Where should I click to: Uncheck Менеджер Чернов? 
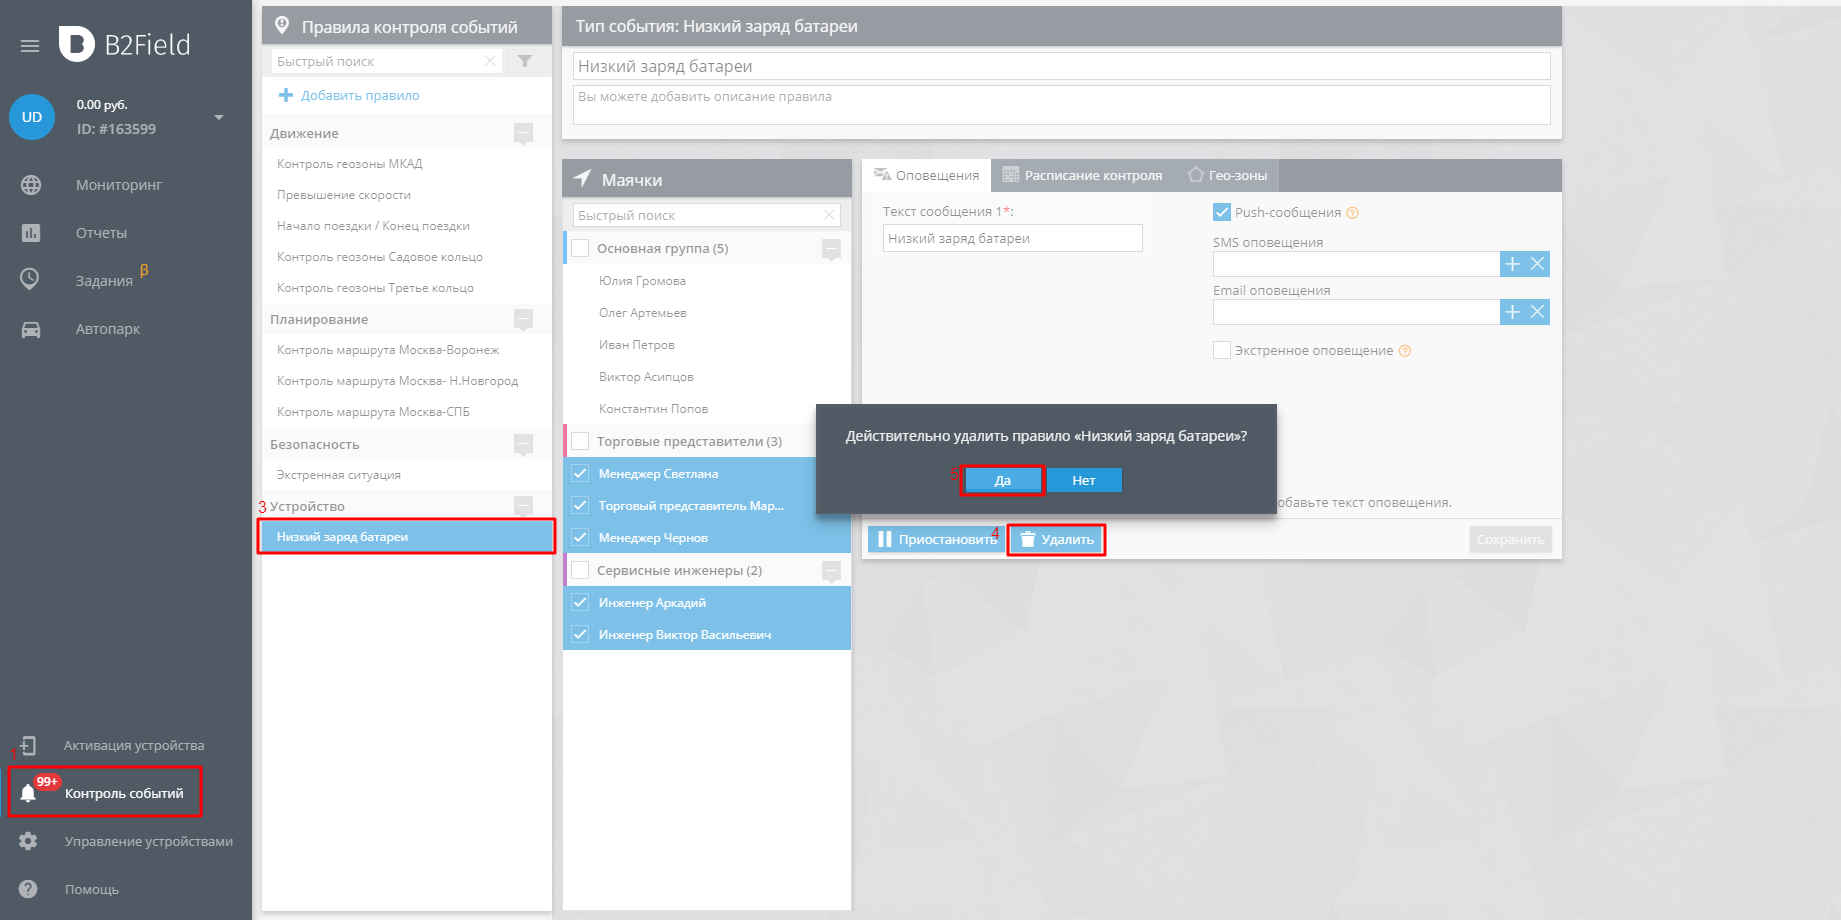point(580,537)
